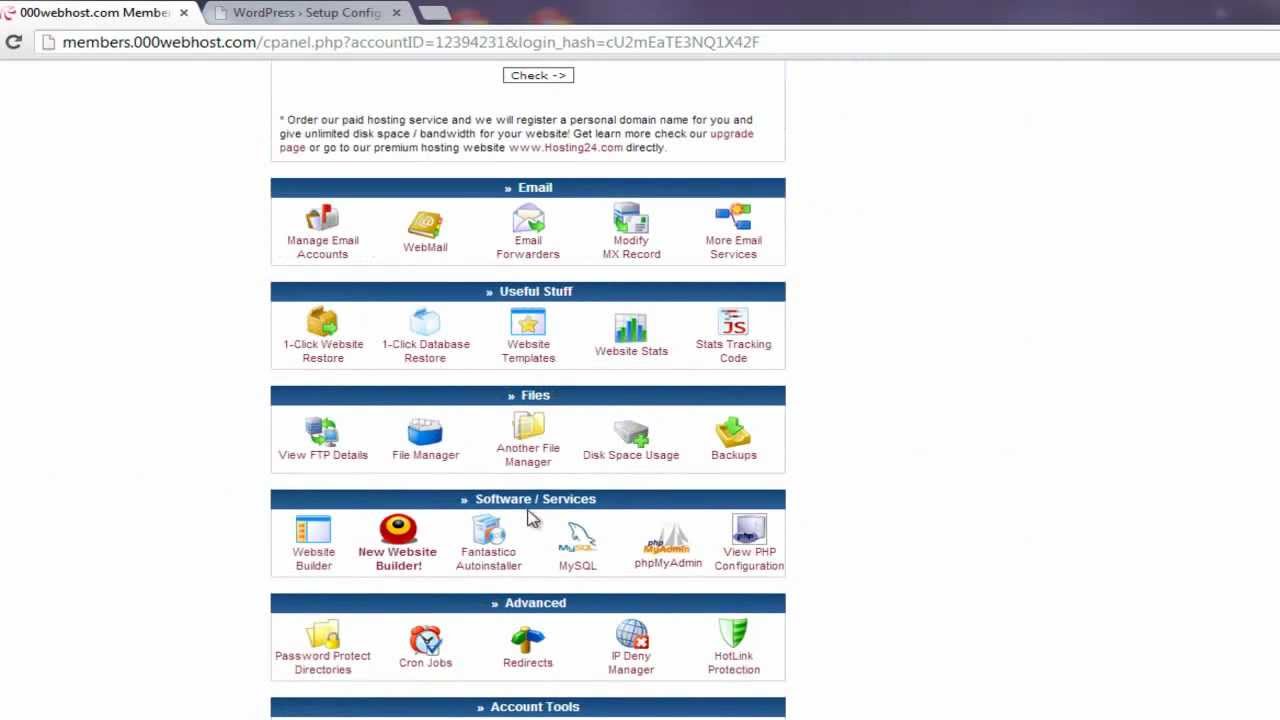
Task: Open Website Templates icon
Action: [528, 321]
